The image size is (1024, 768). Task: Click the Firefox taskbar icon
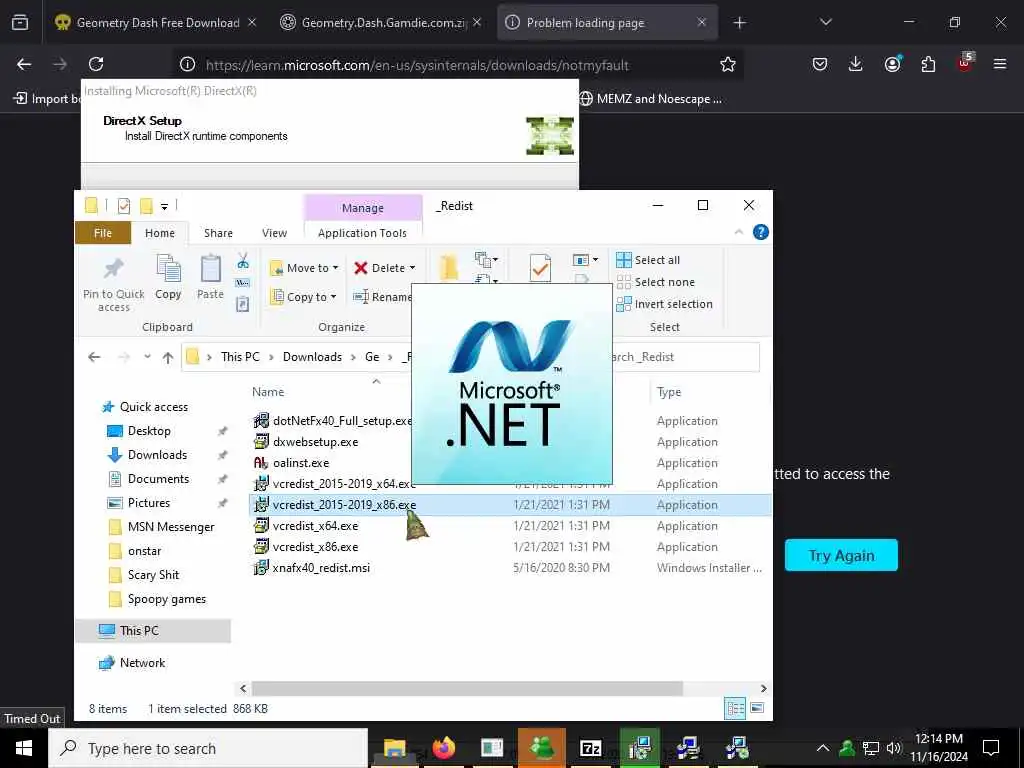(x=443, y=748)
